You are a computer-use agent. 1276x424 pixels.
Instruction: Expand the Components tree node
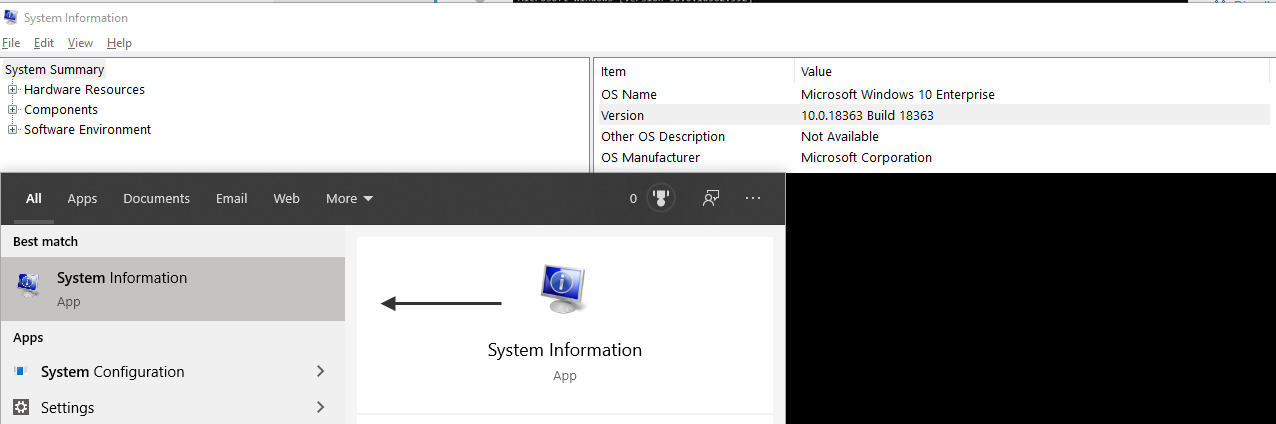[x=13, y=110]
